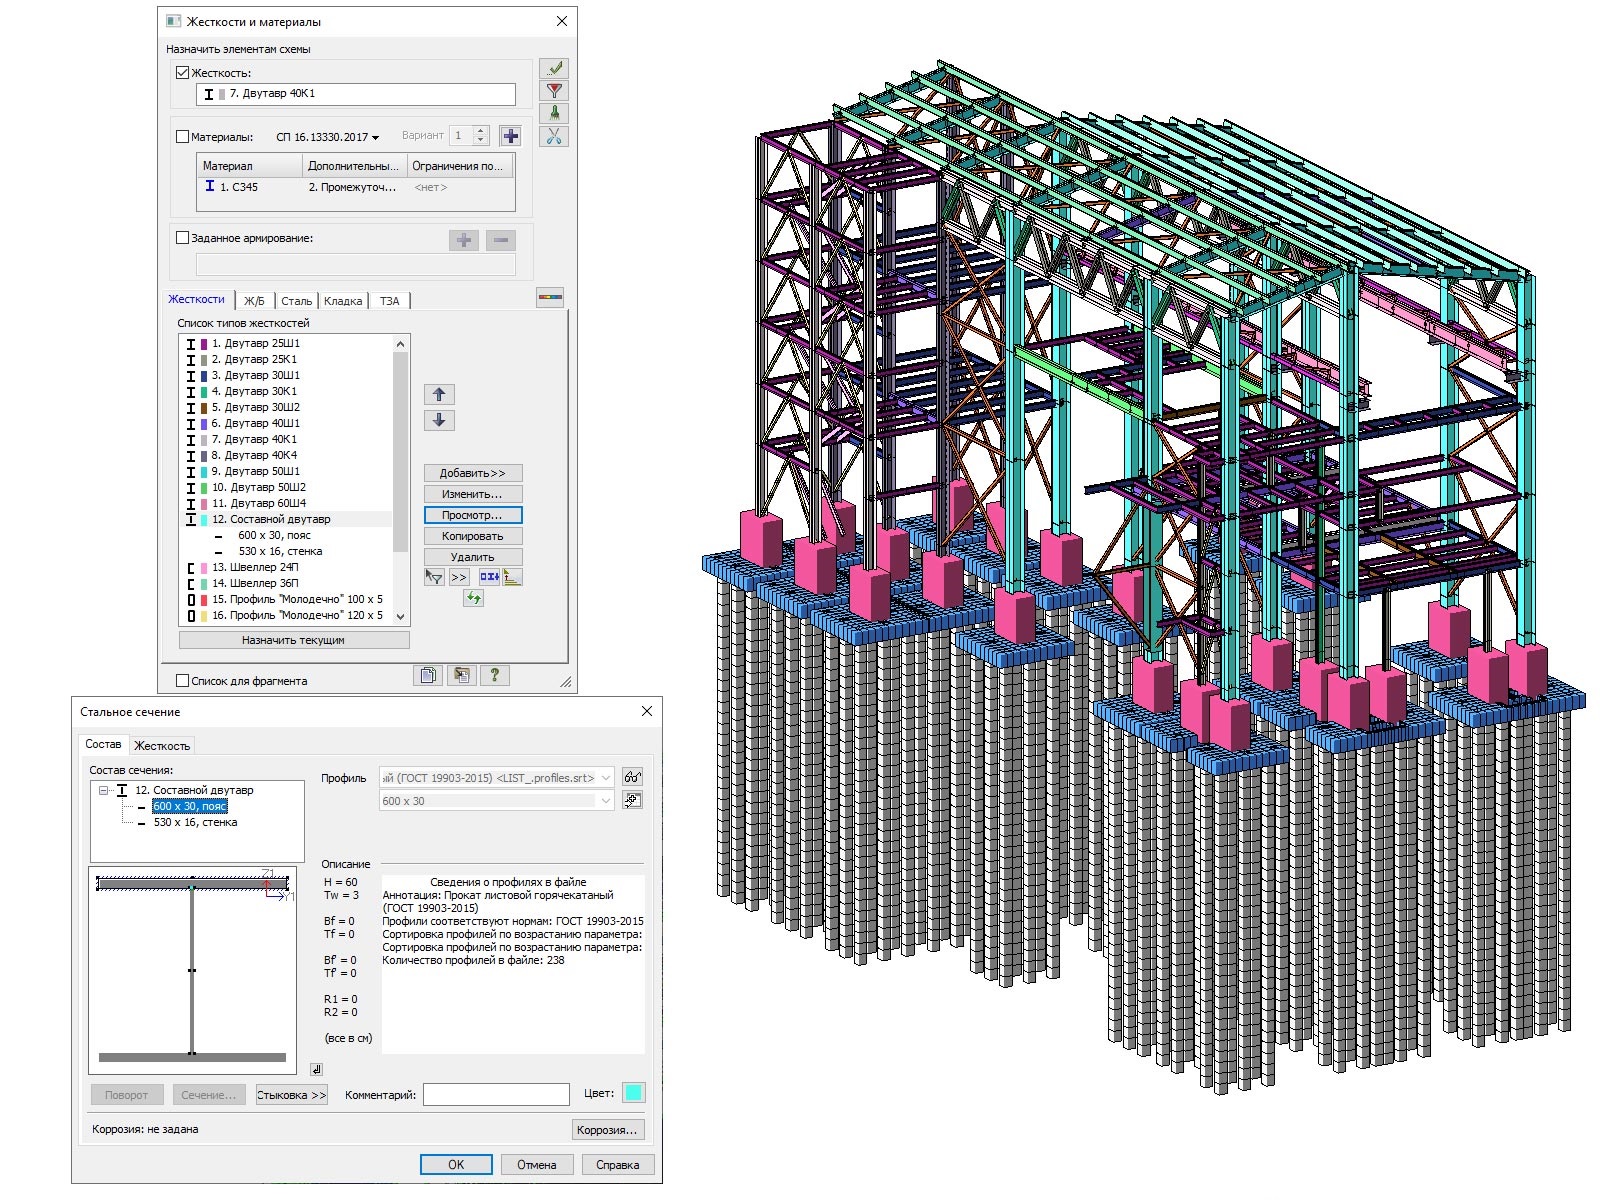The width and height of the screenshot is (1600, 1200).
Task: Check the Список для фрагмента checkbox
Action: coord(182,681)
